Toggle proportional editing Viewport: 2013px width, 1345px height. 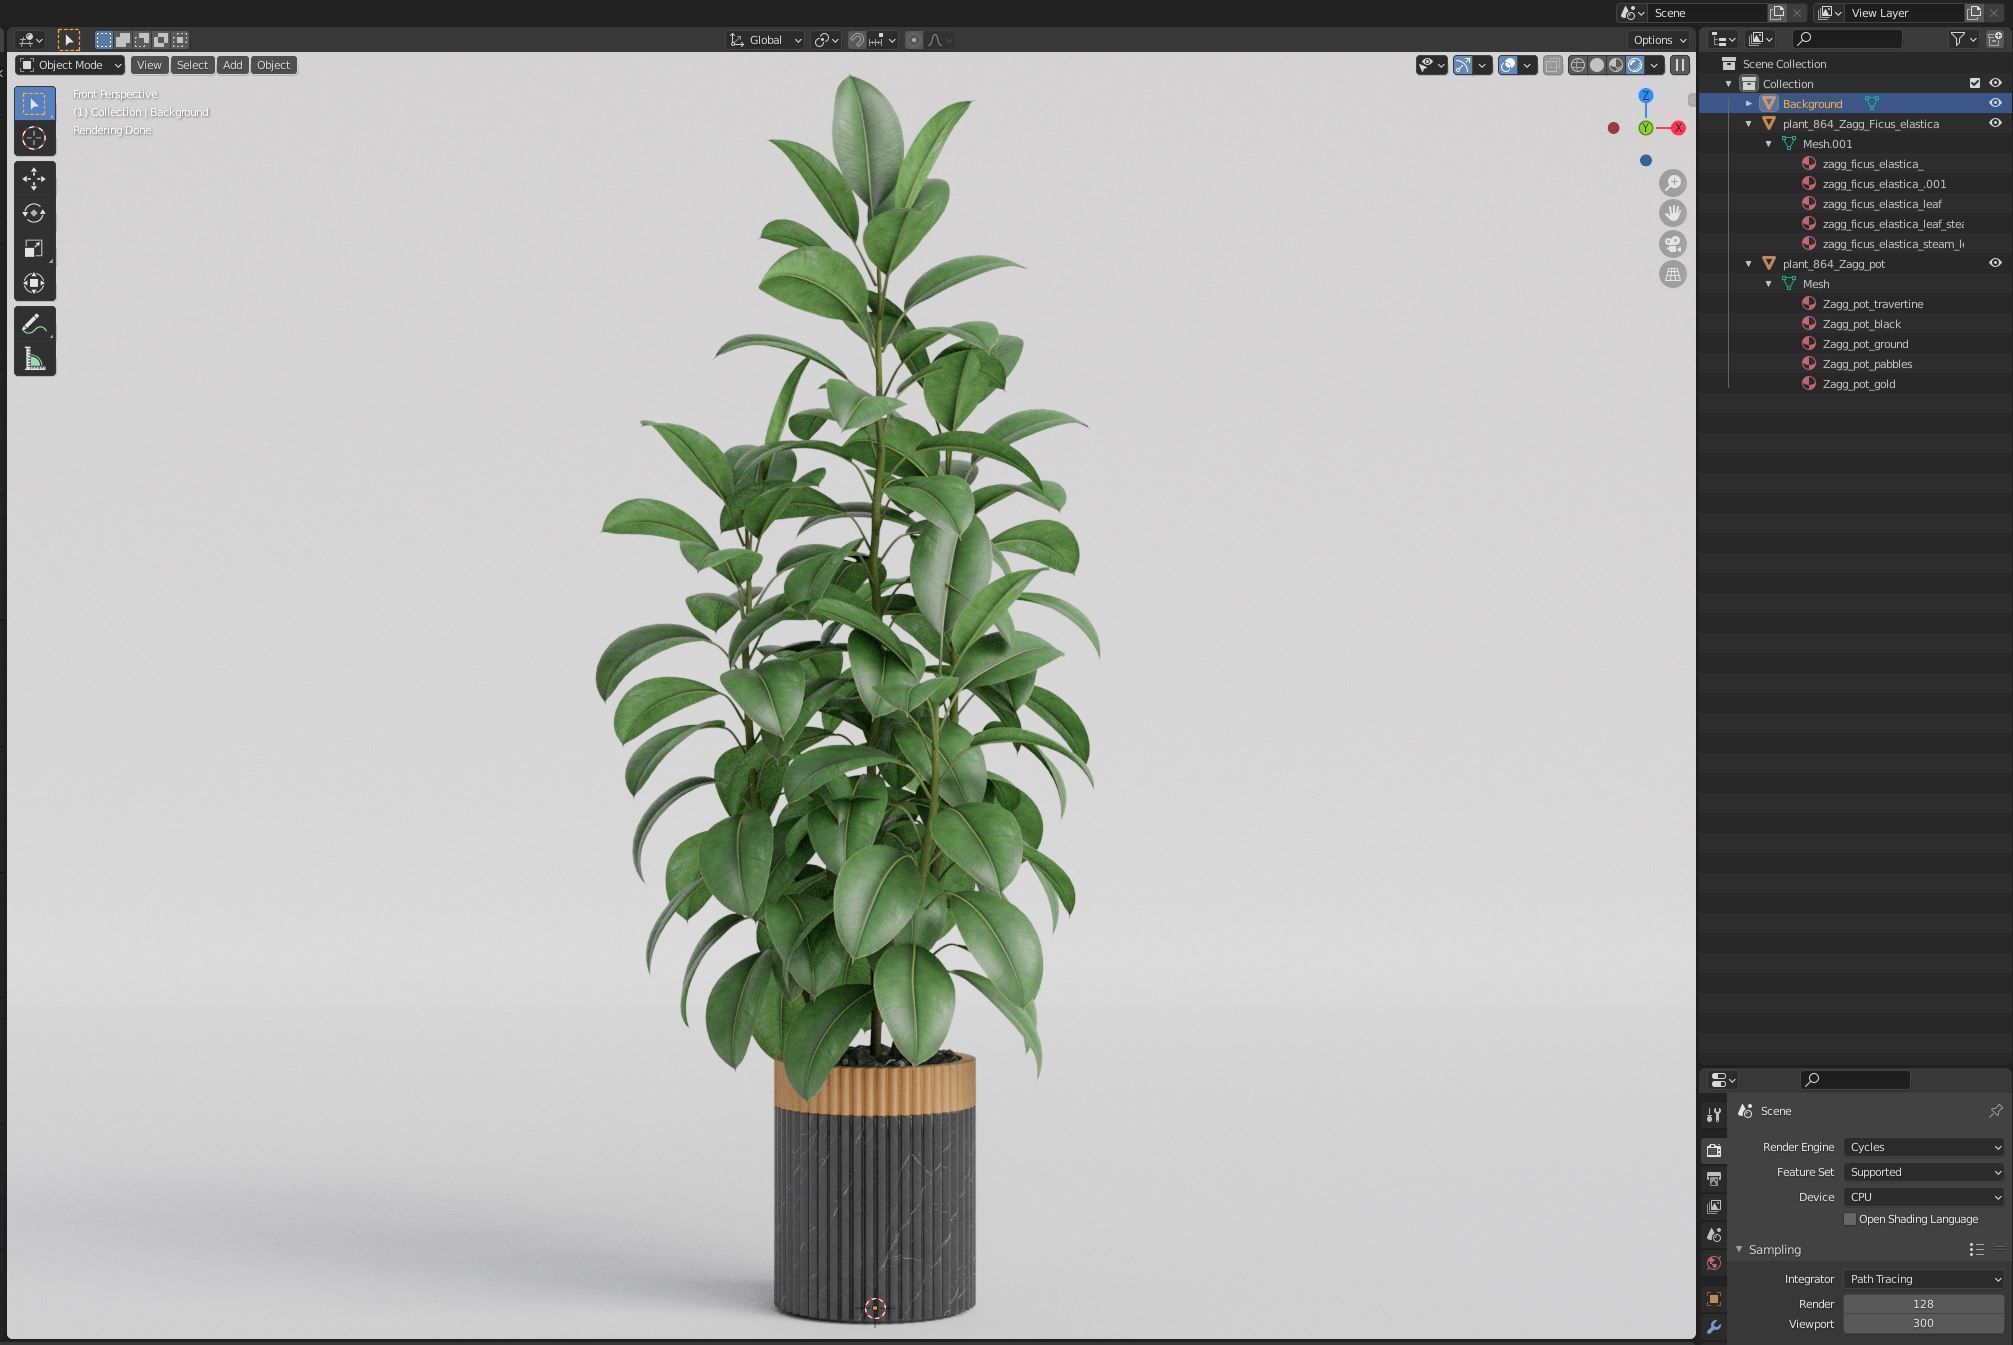tap(914, 40)
